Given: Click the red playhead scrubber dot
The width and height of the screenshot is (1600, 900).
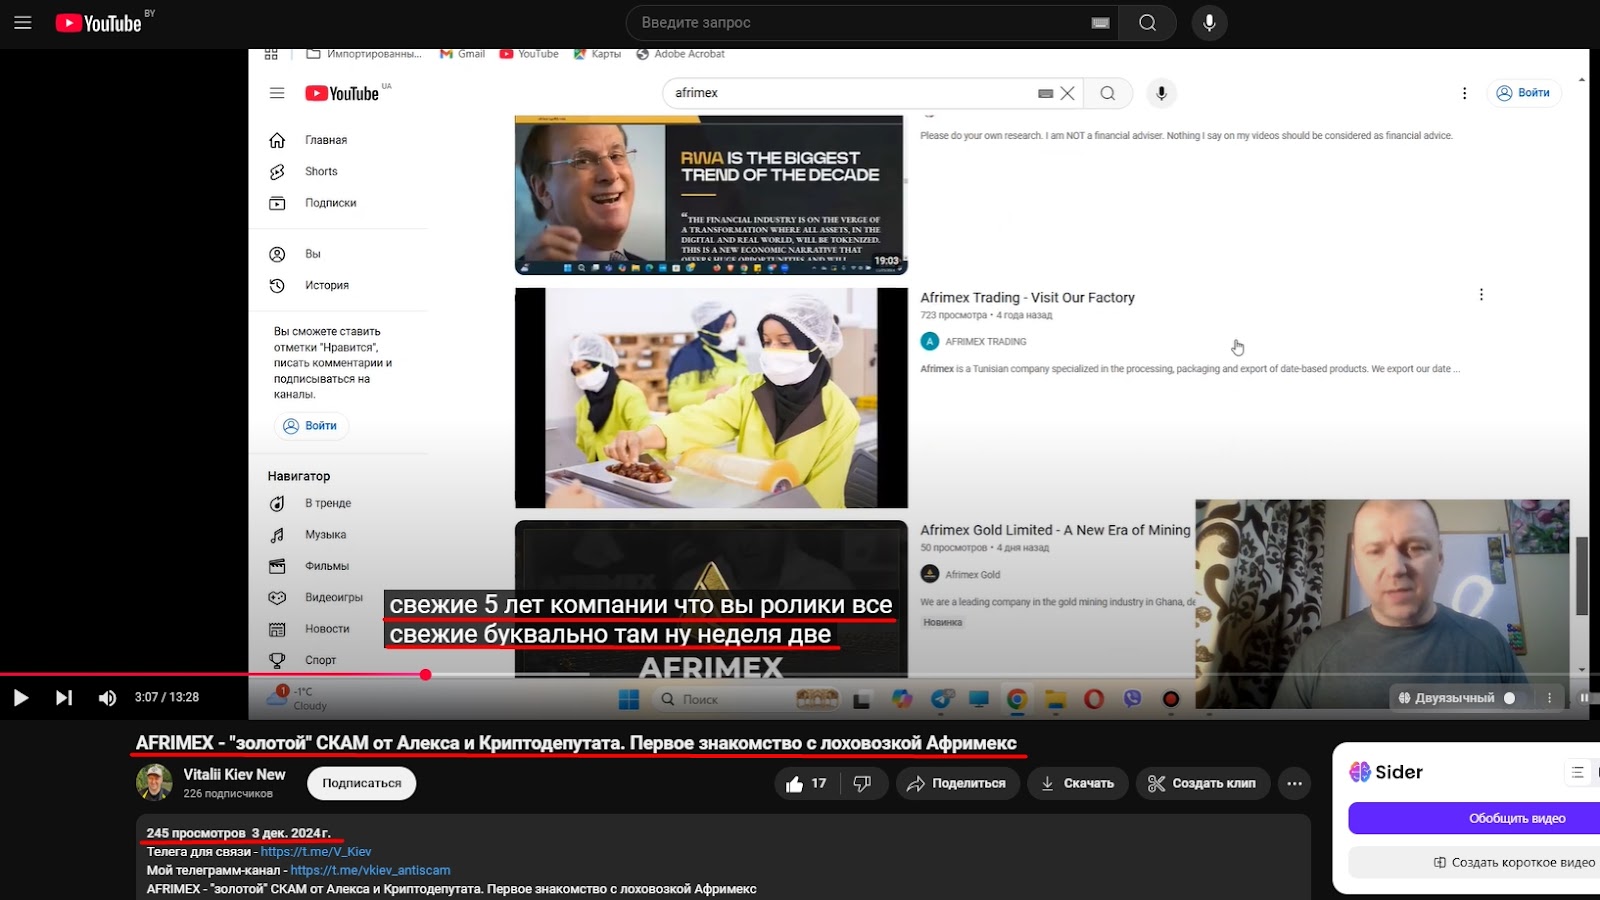Looking at the screenshot, I should (425, 675).
